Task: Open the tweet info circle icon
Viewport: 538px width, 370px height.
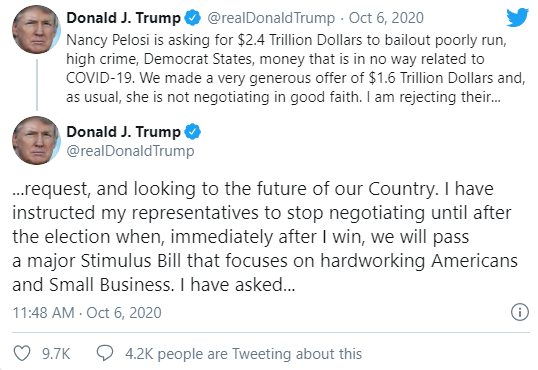Action: 520,312
